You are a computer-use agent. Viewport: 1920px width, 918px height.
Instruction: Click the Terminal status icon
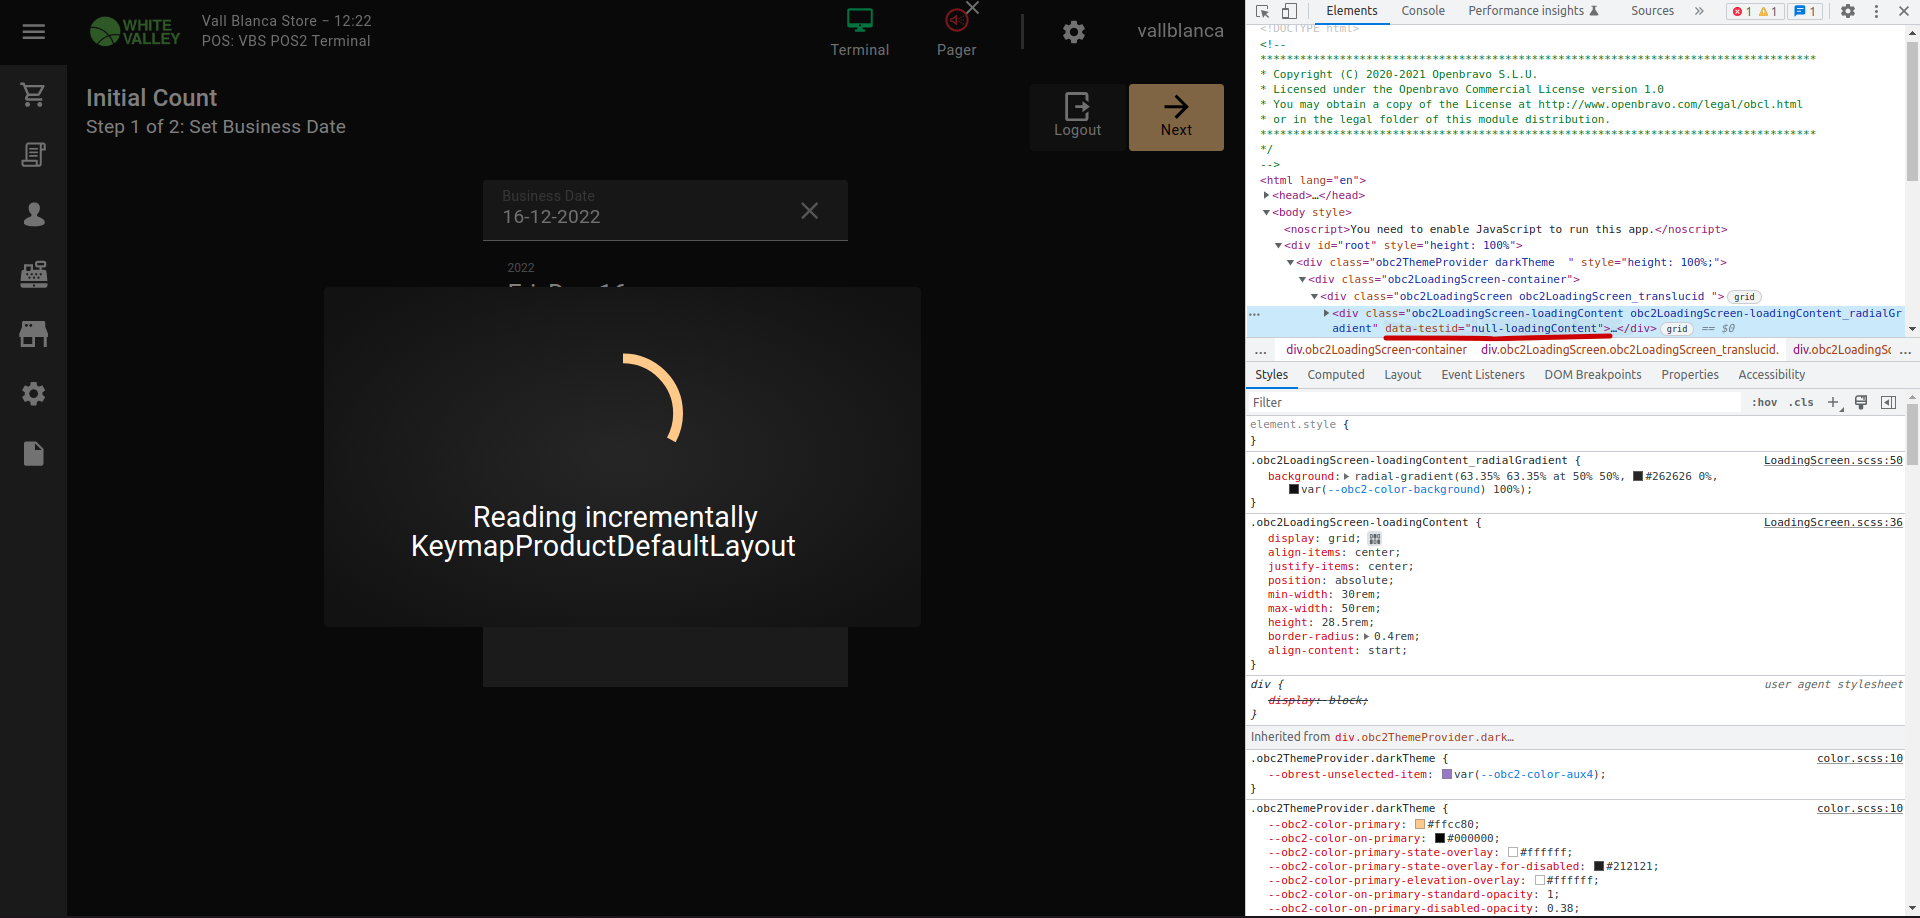pyautogui.click(x=859, y=21)
